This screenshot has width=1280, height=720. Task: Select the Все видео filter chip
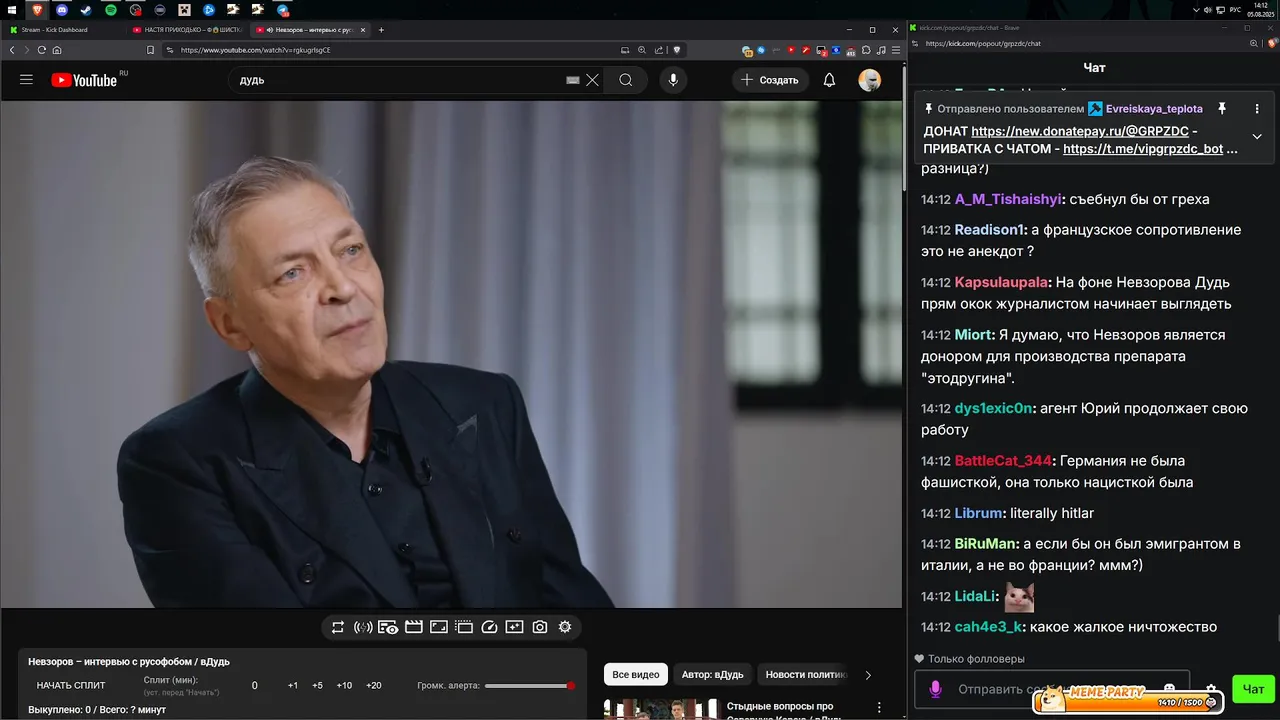tap(636, 675)
